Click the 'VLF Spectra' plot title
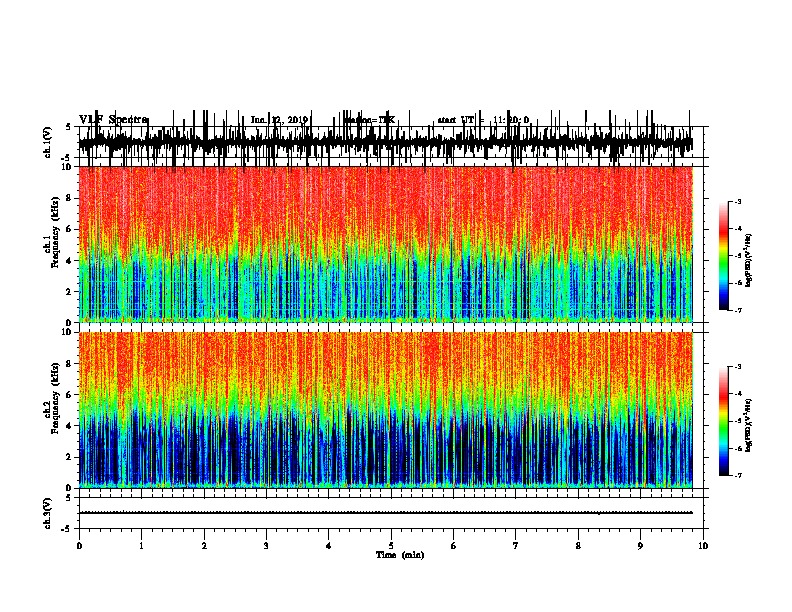 coord(114,120)
